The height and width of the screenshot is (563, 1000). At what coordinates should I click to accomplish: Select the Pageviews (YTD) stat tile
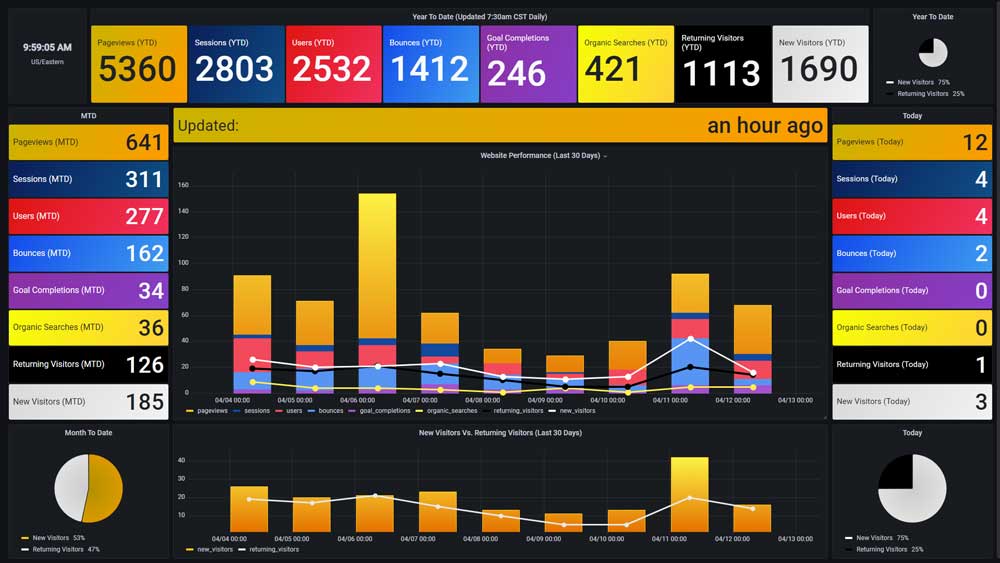(x=139, y=64)
